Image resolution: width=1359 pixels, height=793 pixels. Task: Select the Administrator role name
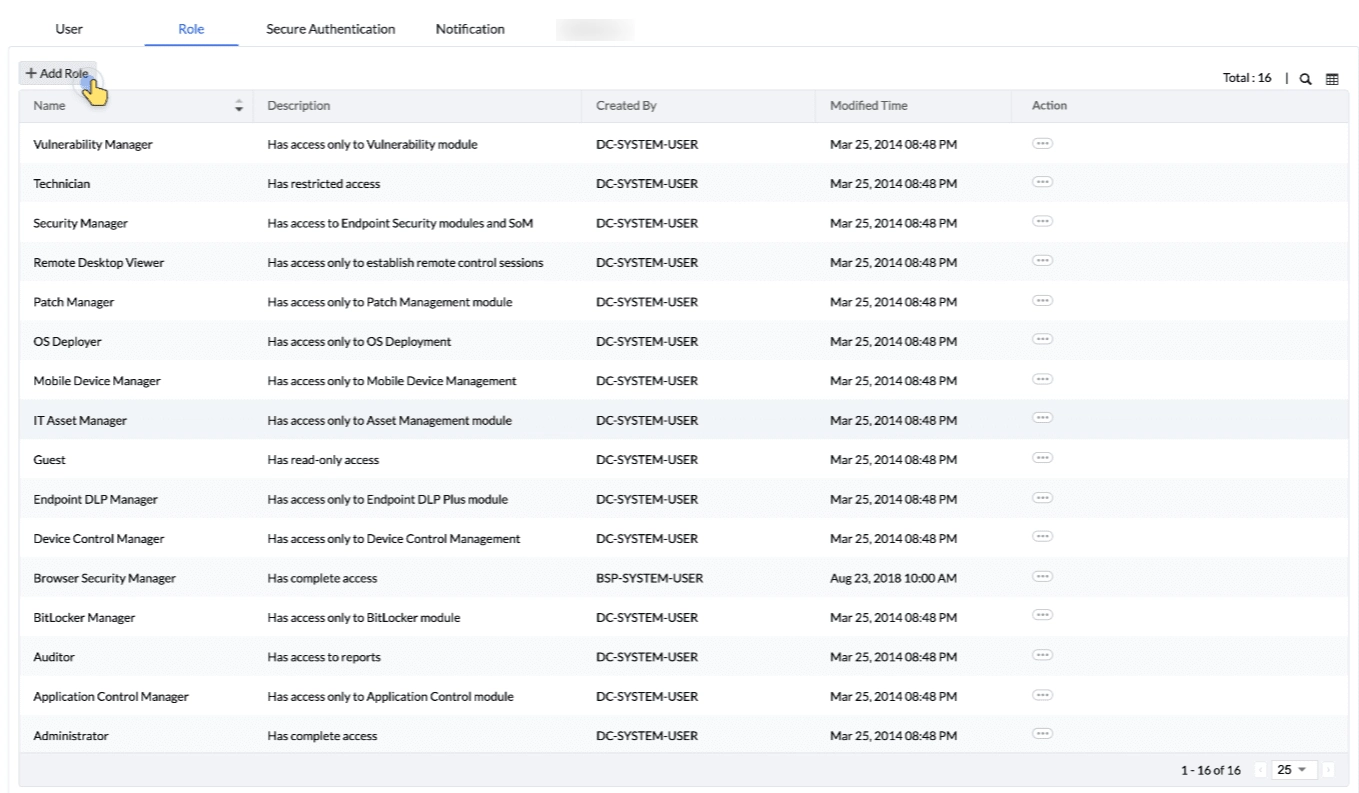point(71,736)
